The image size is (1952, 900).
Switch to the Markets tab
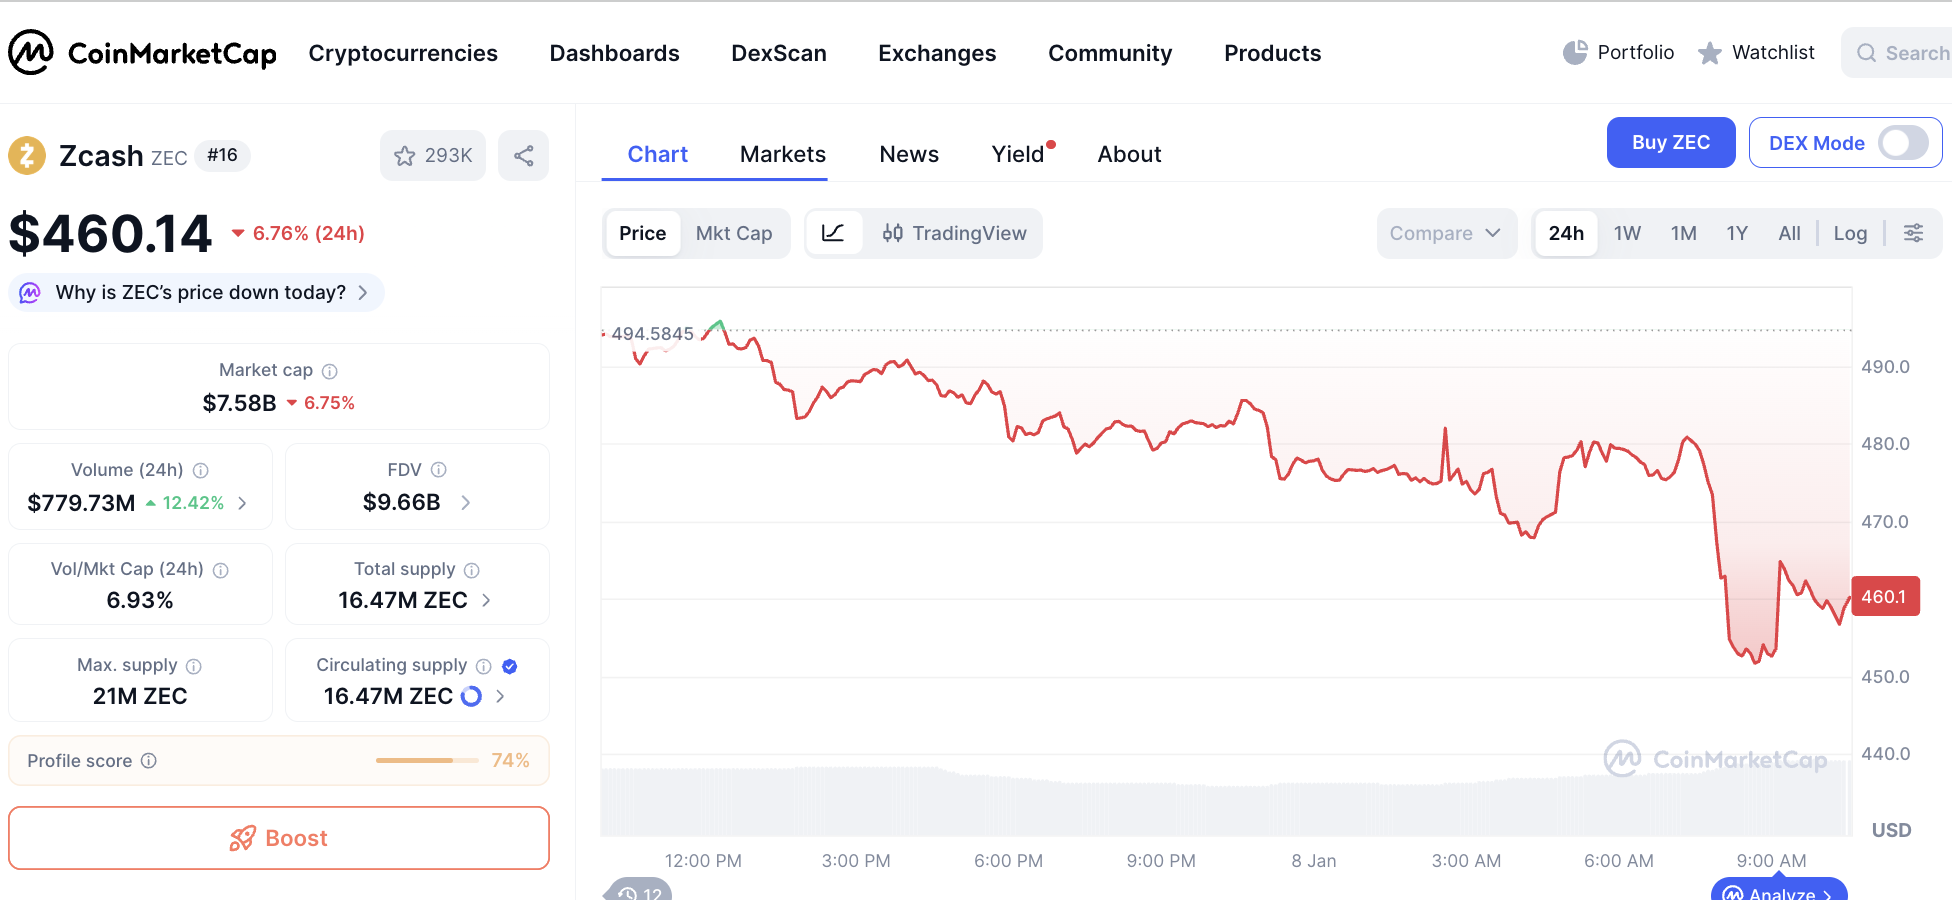782,154
